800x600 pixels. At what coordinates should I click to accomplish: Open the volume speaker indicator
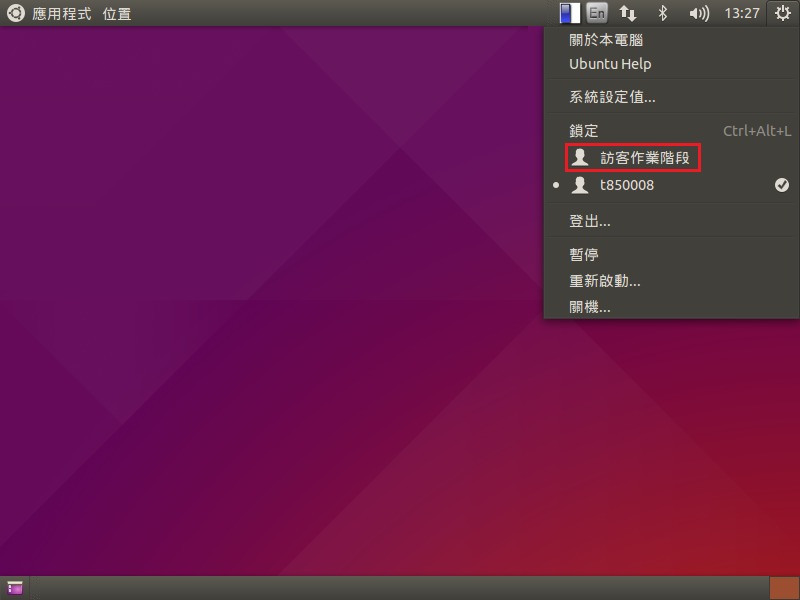pyautogui.click(x=699, y=14)
